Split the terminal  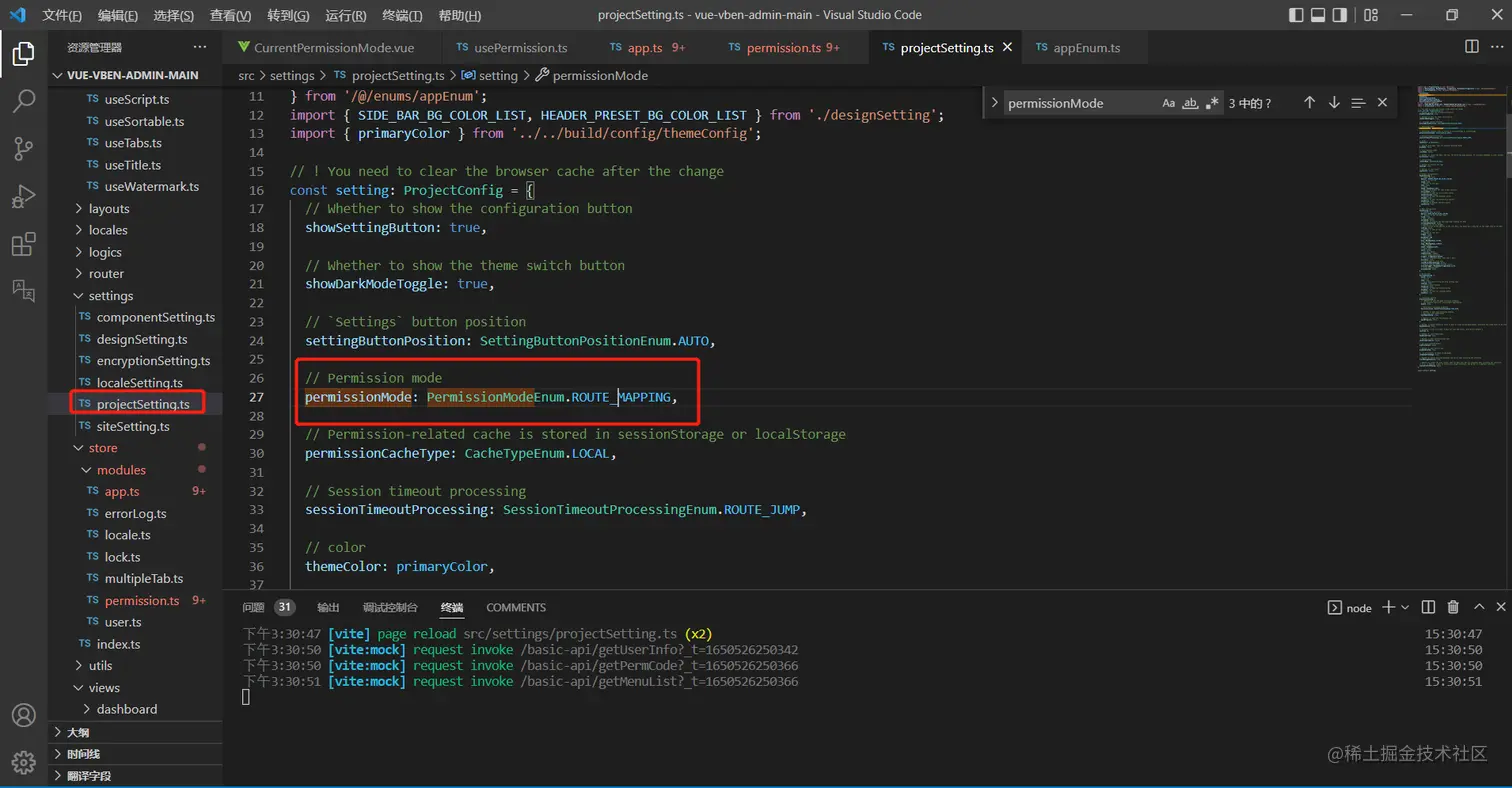point(1428,607)
